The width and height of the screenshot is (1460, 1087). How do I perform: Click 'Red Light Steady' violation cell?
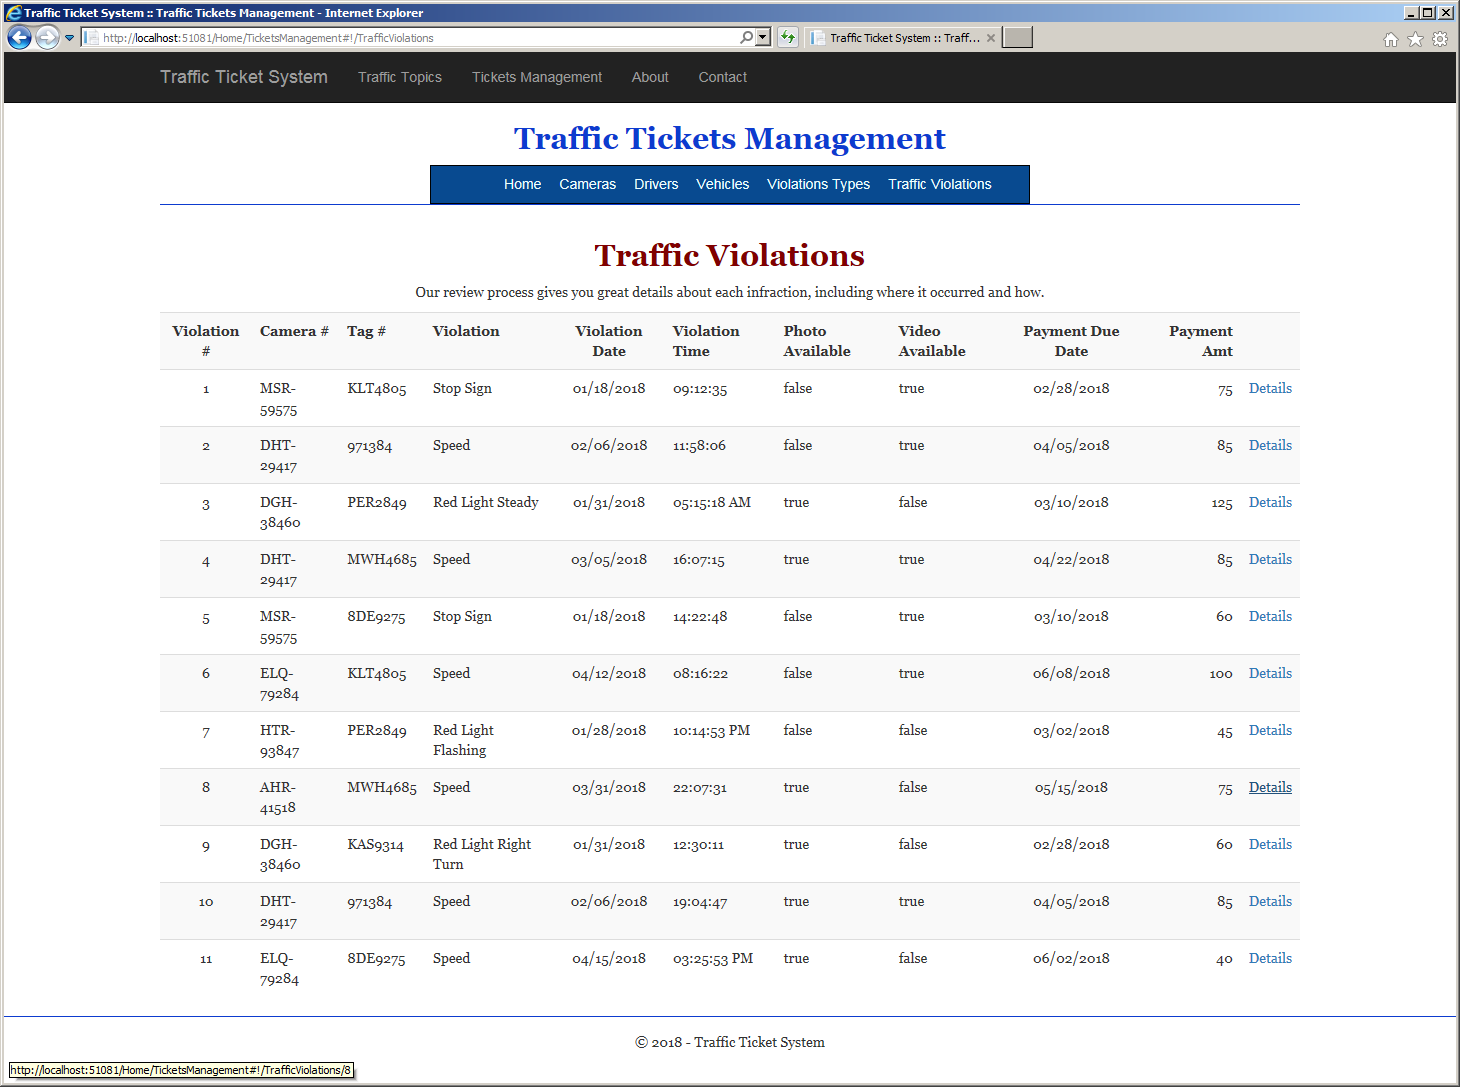(x=486, y=502)
